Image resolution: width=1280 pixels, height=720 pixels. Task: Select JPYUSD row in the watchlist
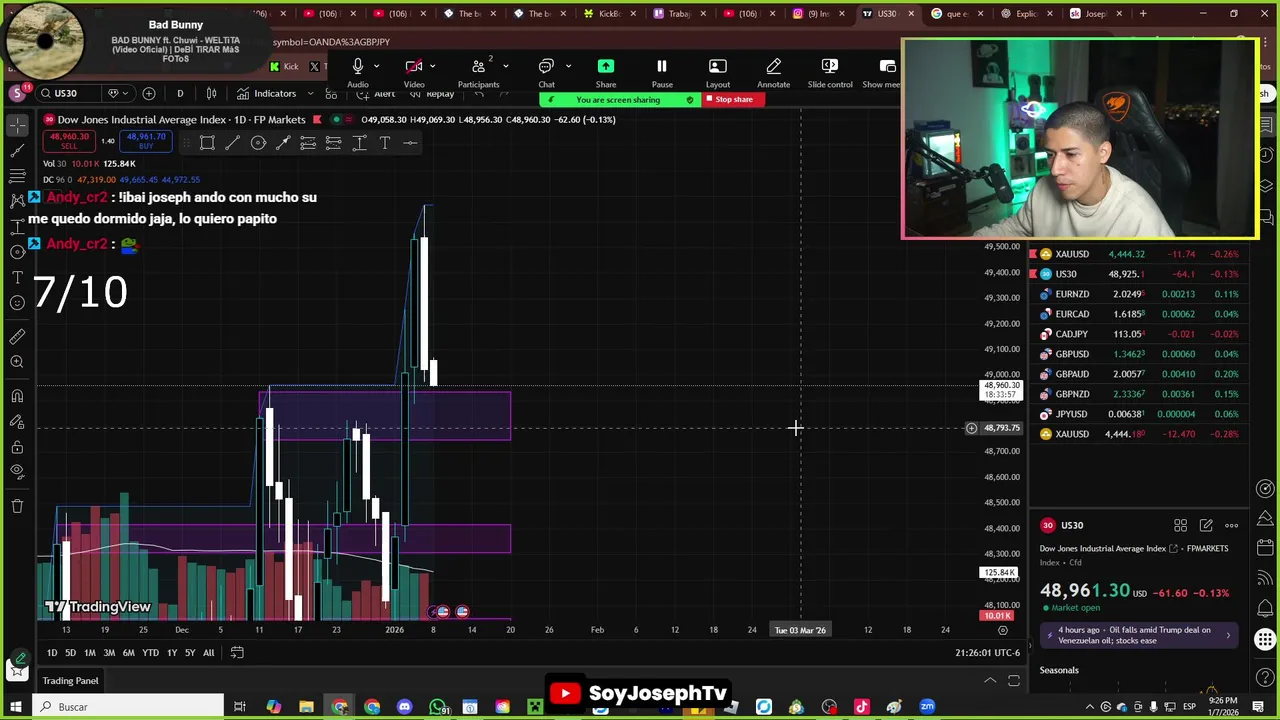(1139, 414)
